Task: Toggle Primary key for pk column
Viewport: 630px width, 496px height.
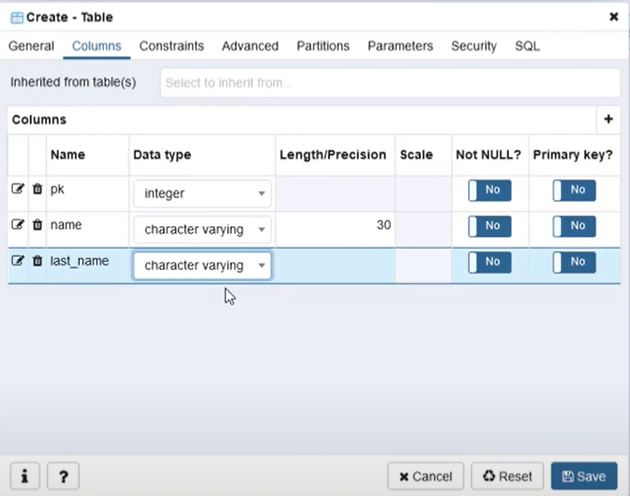Action: [x=574, y=190]
